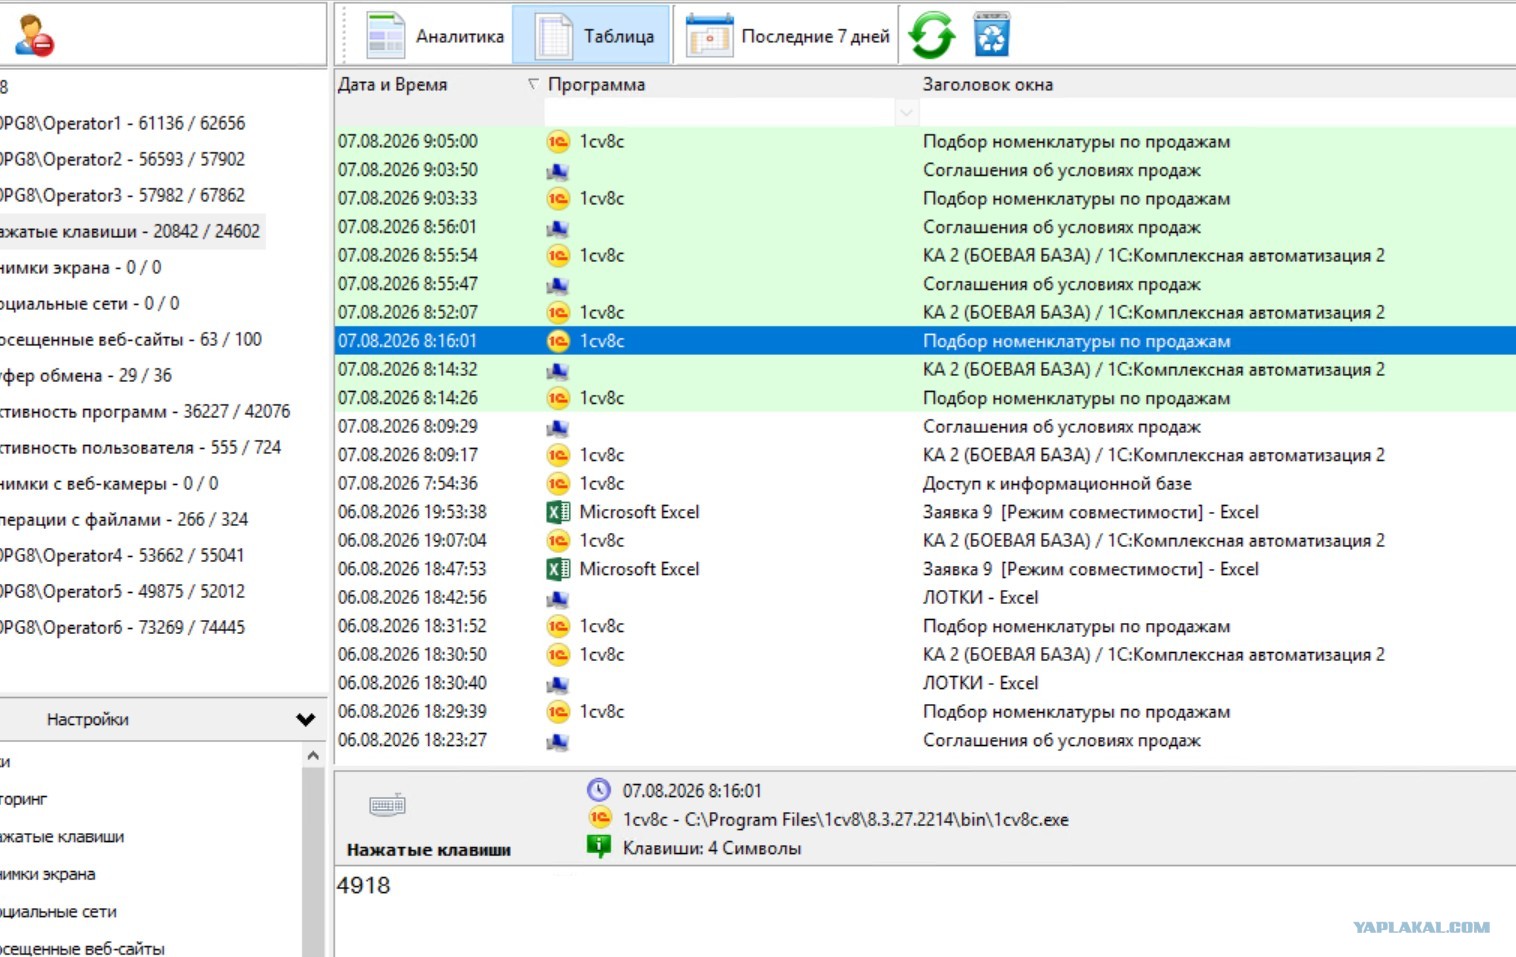
Task: Click Доступ к информационной базе title
Action: pos(1057,483)
